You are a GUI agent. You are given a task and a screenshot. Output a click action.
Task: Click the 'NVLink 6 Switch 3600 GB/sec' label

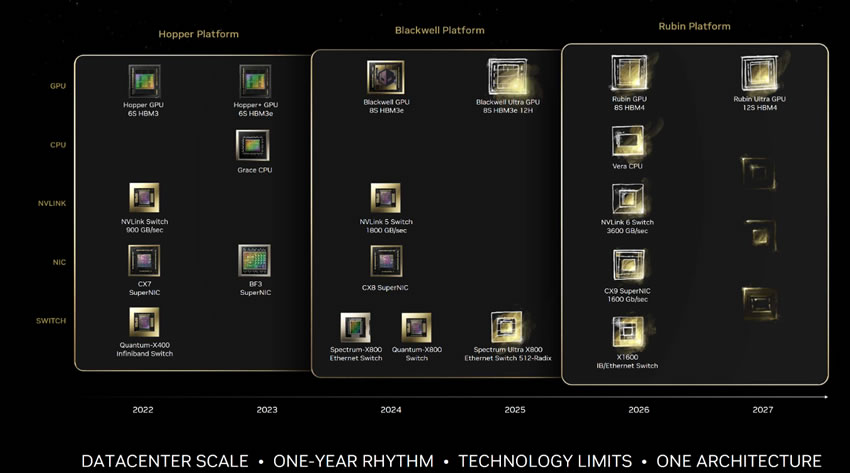click(x=627, y=226)
